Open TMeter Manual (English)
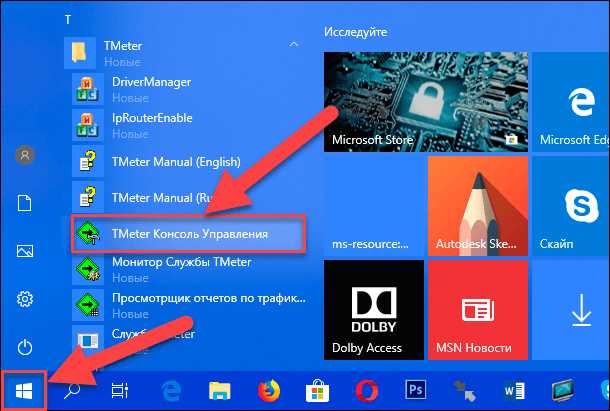This screenshot has width=610, height=411. 189,161
